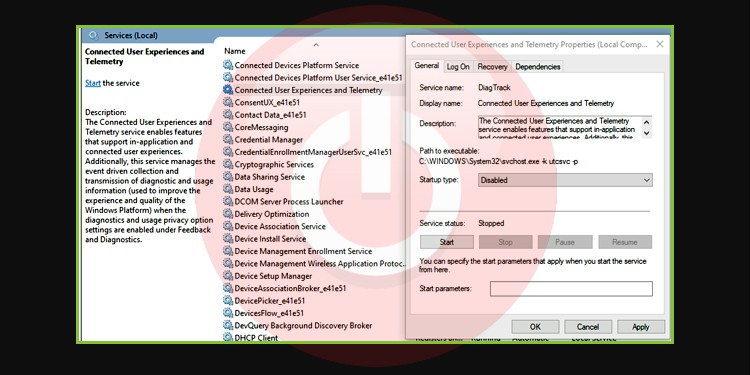This screenshot has height=375, width=750.
Task: Click the Device Management Enrollment Service icon
Action: (228, 251)
